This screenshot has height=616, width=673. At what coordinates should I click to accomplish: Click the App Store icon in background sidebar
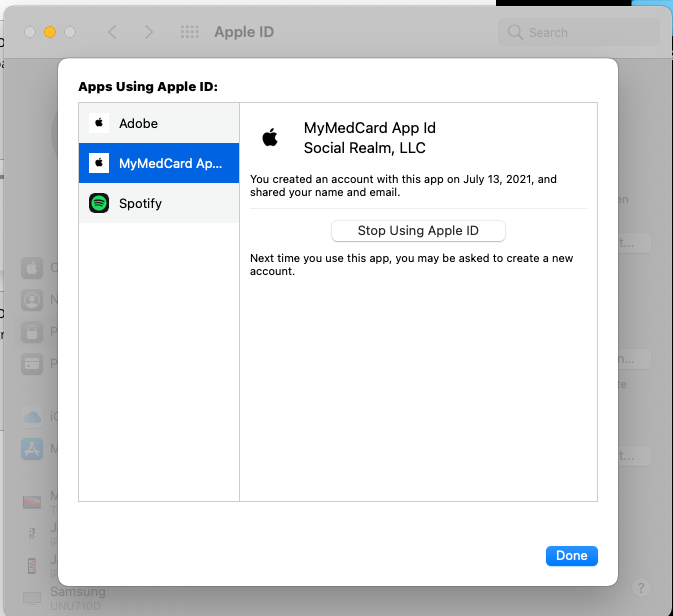[32, 449]
